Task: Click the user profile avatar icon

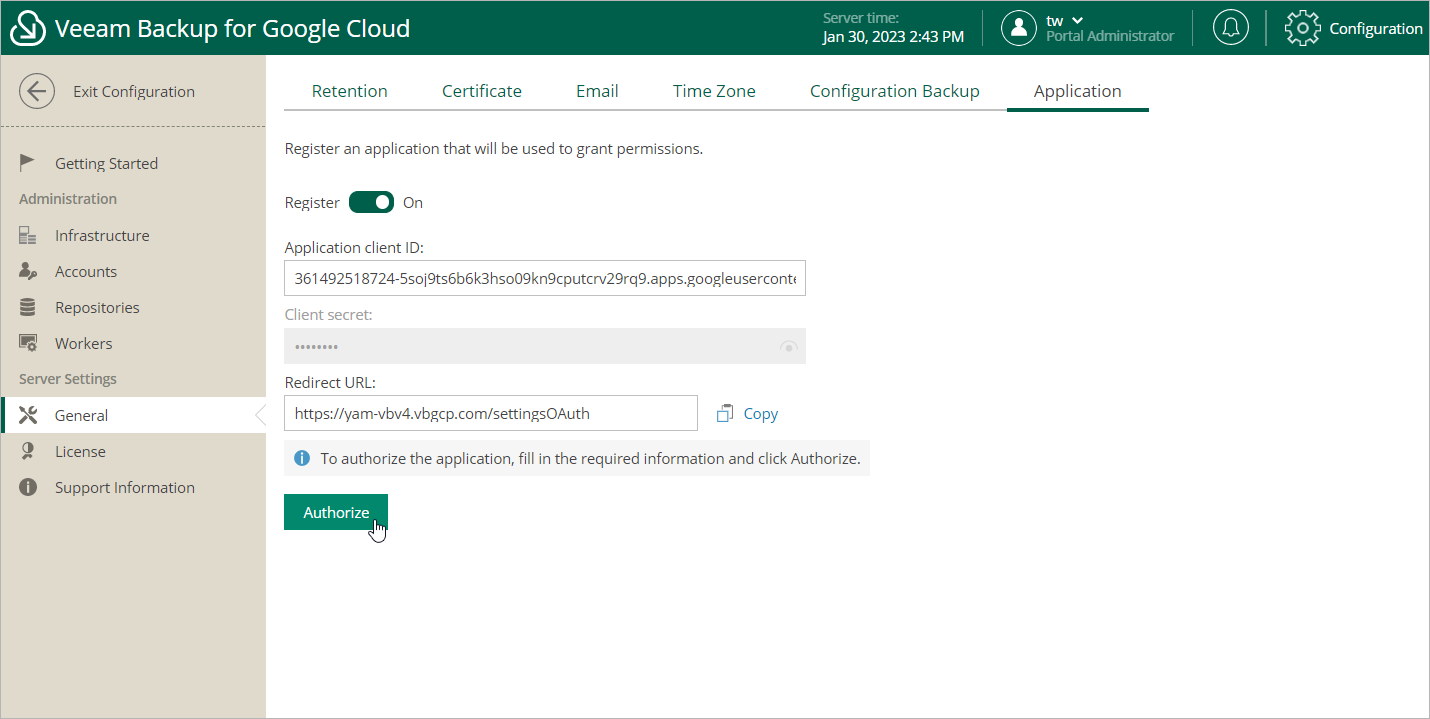Action: tap(1018, 28)
